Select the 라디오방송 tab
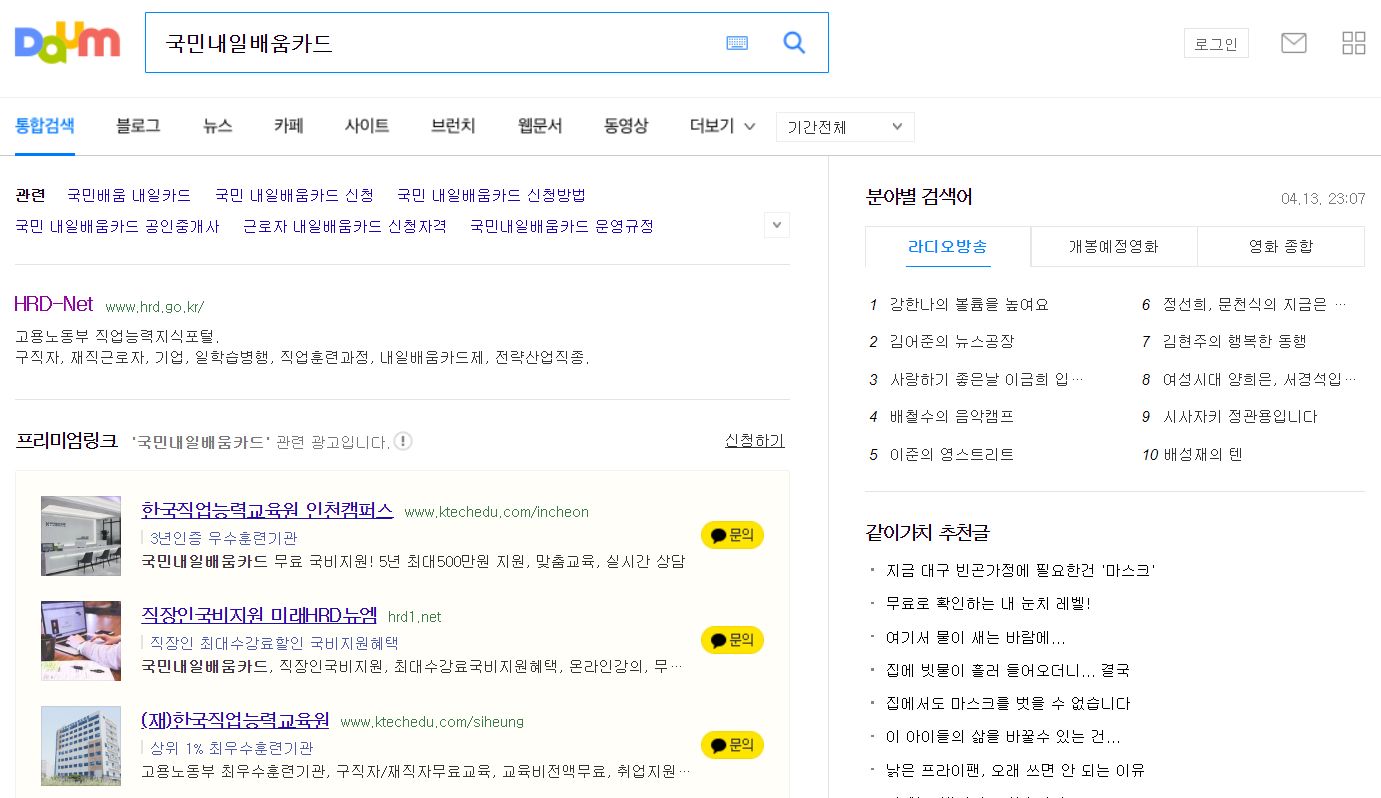 click(x=948, y=246)
